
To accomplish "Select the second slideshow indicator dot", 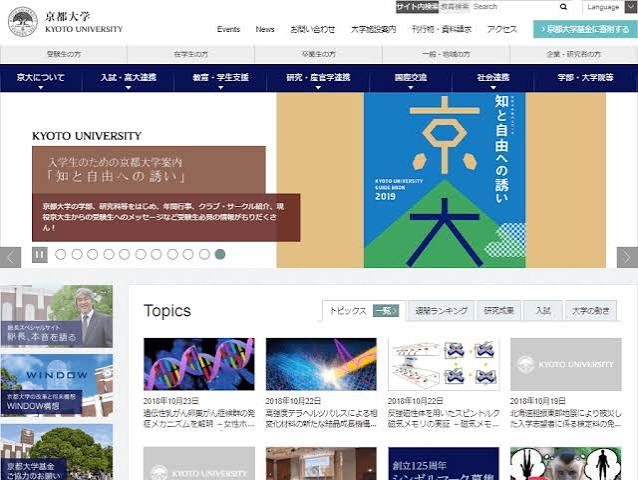I will coord(77,255).
